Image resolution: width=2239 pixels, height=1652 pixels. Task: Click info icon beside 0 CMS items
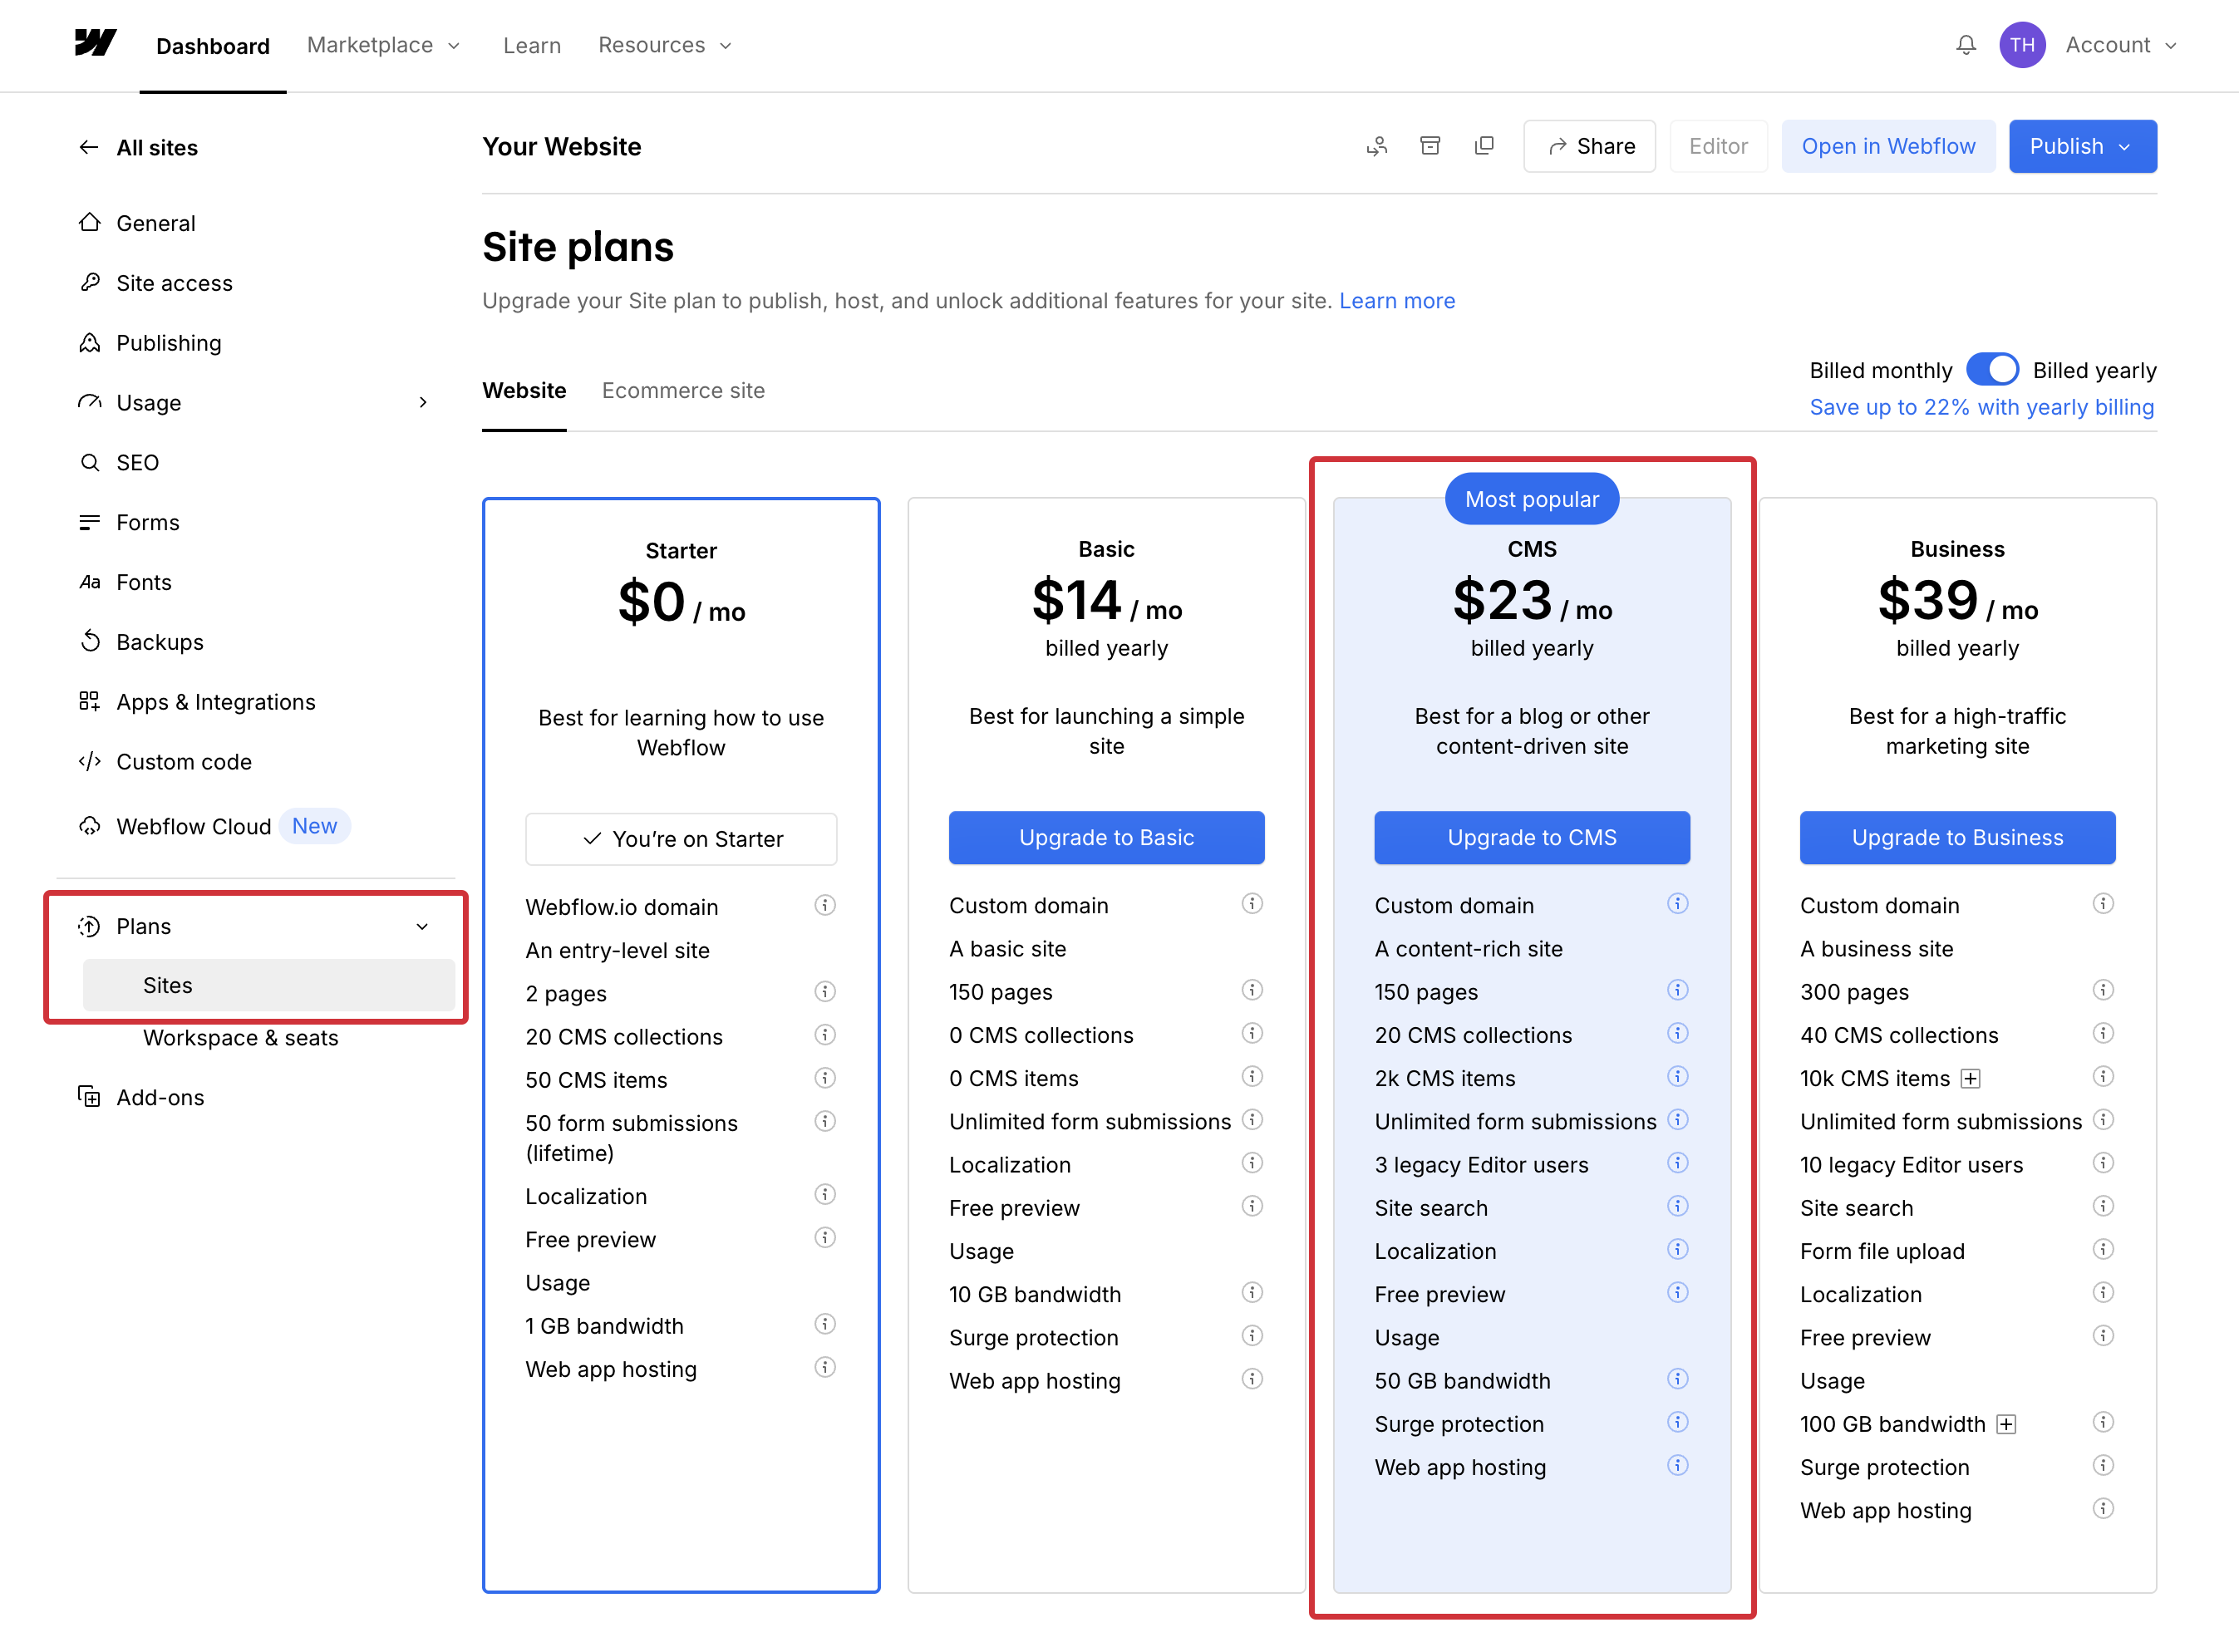click(x=1251, y=1076)
